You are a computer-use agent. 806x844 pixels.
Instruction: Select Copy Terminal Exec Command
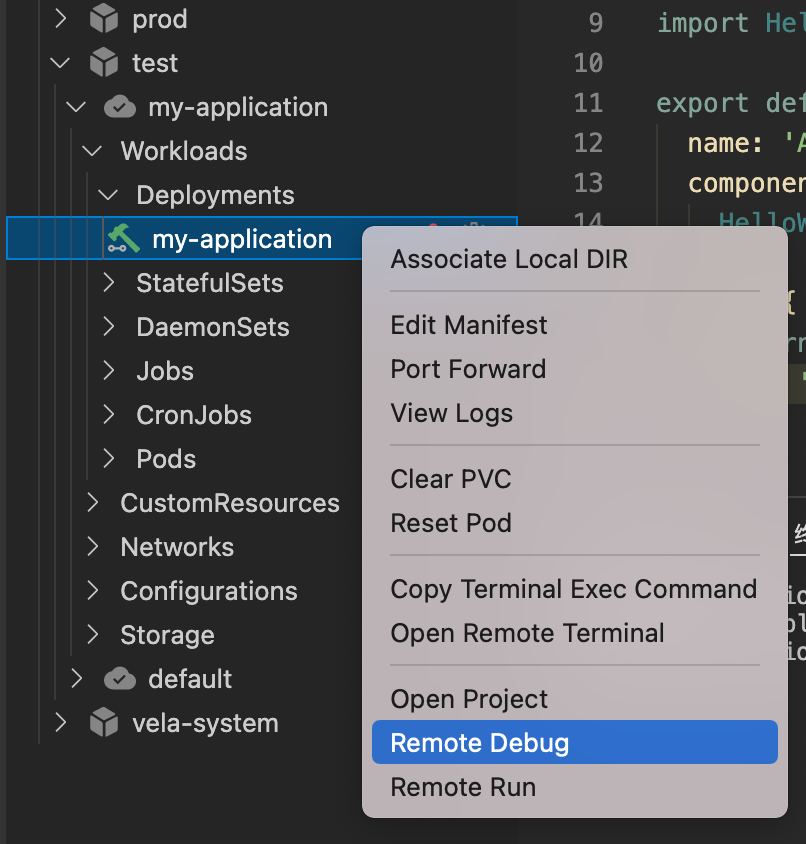pos(573,589)
